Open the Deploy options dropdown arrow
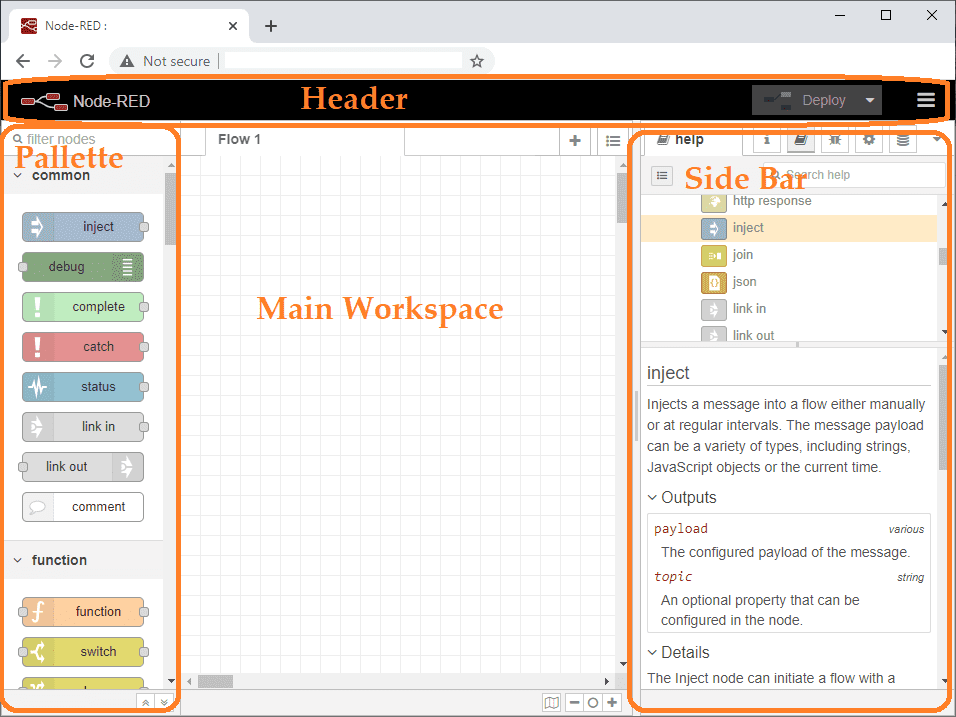Viewport: 956px width, 717px height. click(870, 100)
